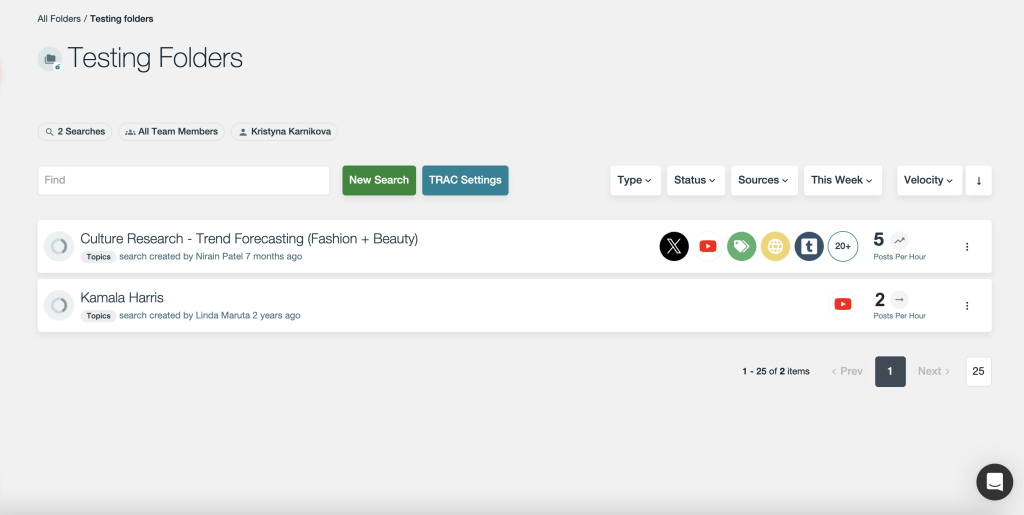Image resolution: width=1024 pixels, height=515 pixels.
Task: Click the '1 - 25 of 2 items' text
Action: click(776, 371)
